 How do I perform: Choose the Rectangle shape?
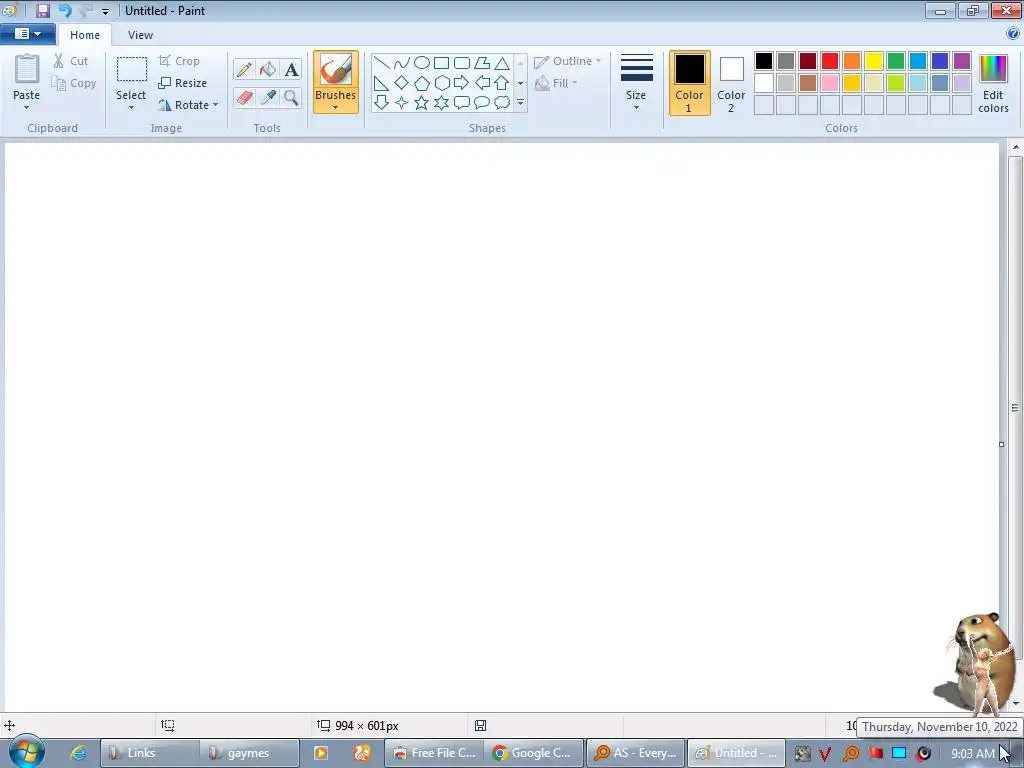tap(441, 63)
